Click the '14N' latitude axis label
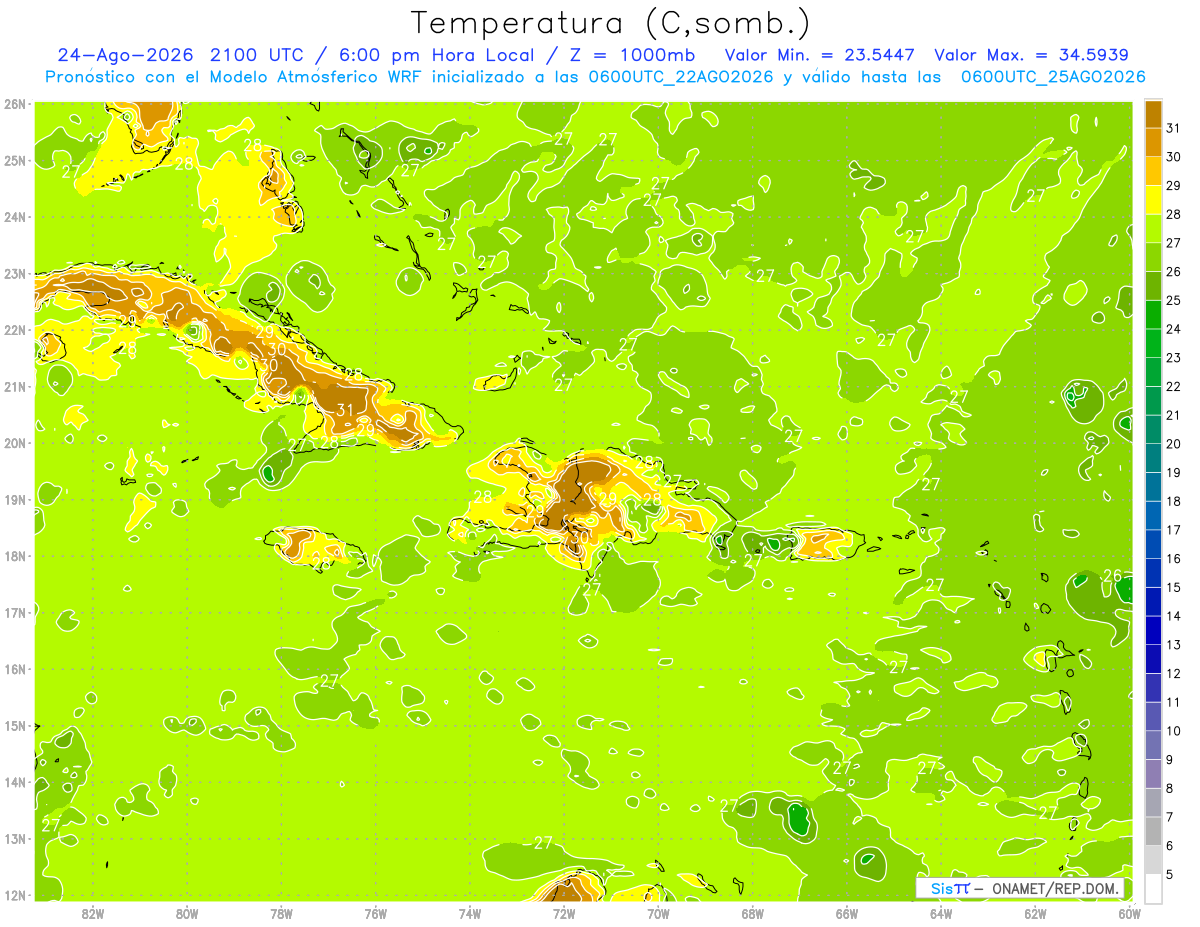Screen dimensions: 1200x927 (x=15, y=782)
